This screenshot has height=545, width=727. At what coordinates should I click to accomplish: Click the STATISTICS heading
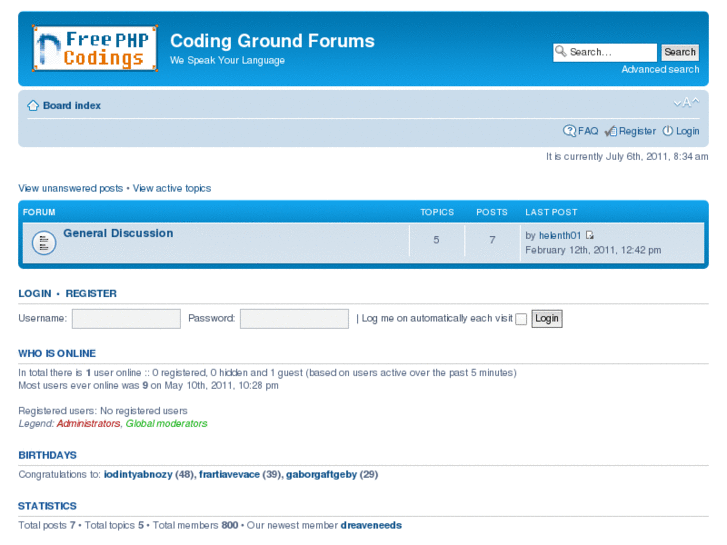point(47,506)
